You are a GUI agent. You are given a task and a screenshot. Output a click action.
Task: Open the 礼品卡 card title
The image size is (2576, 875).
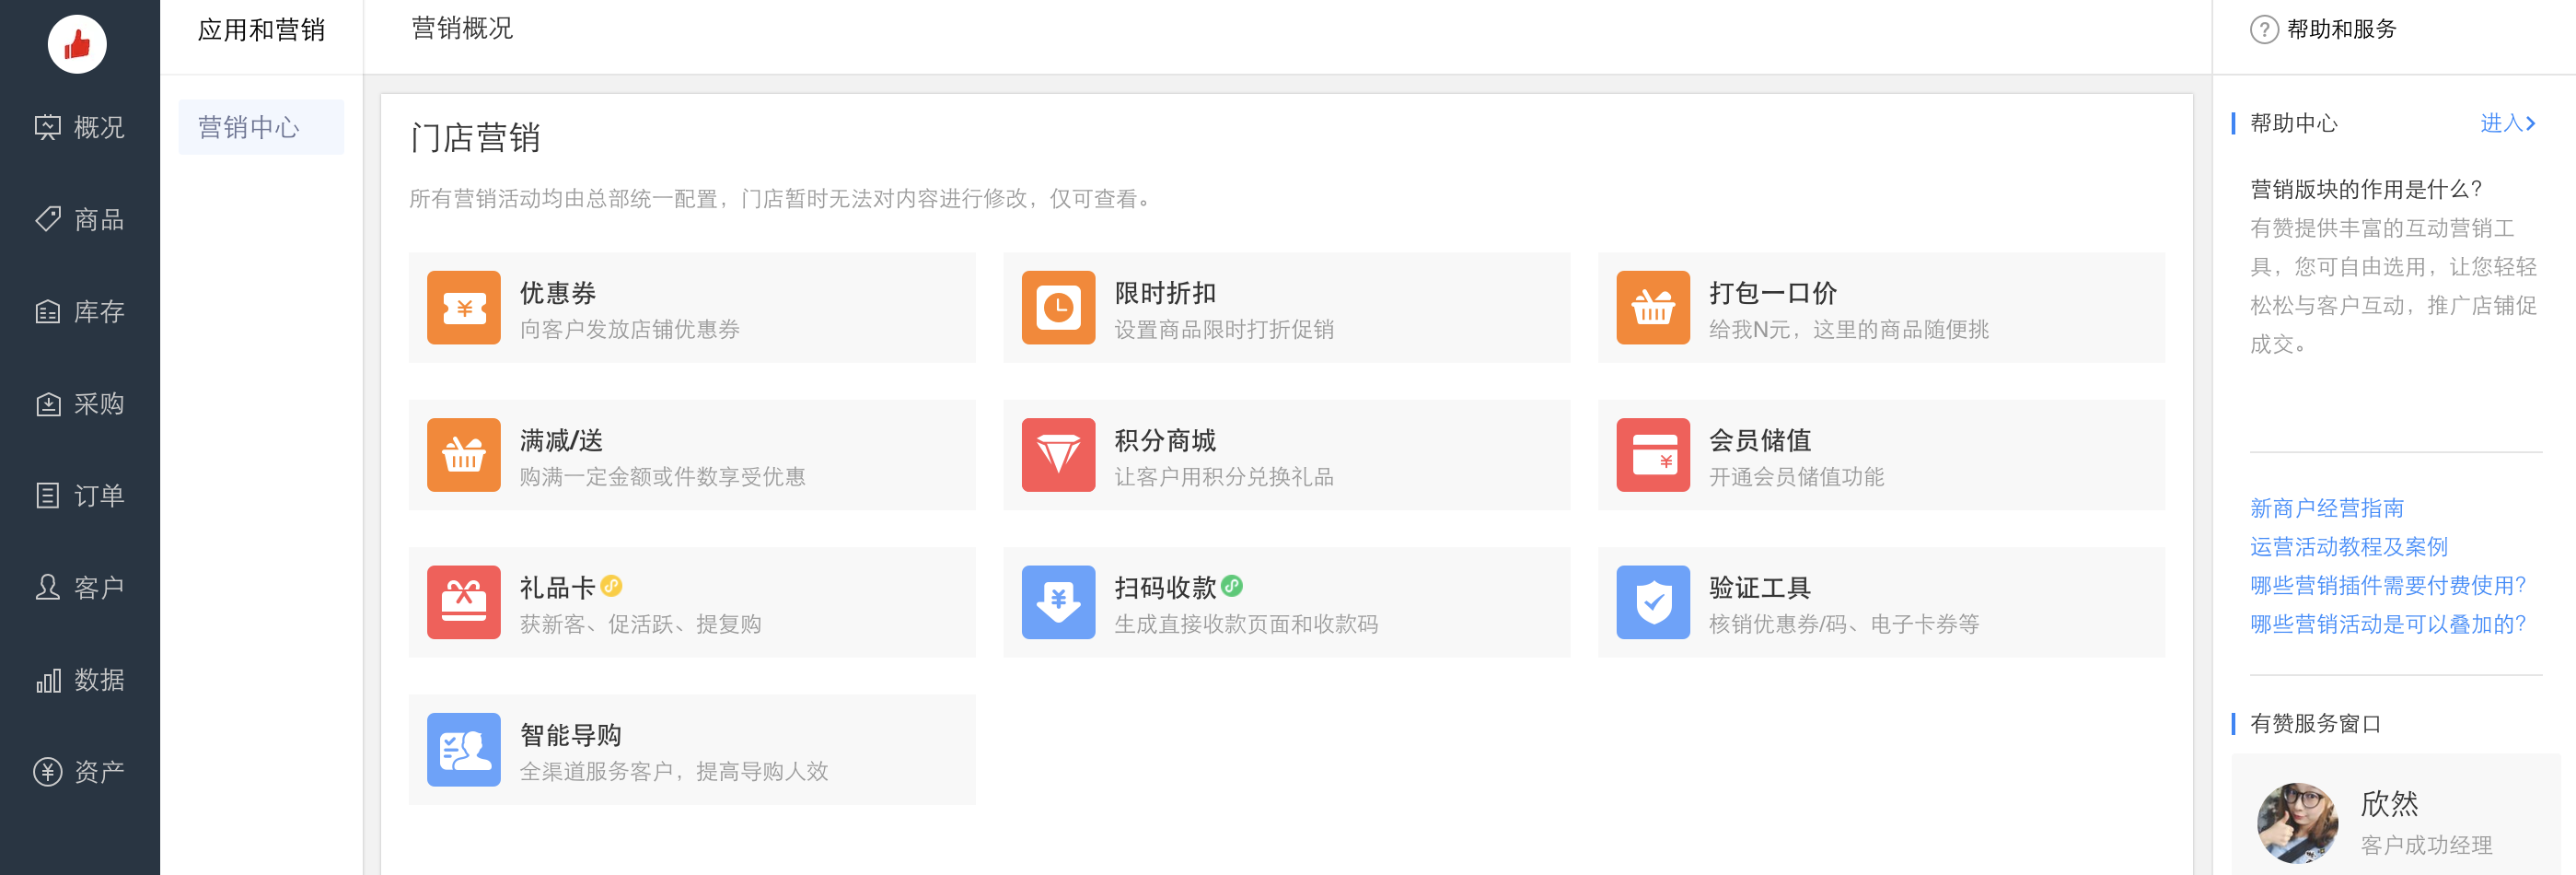tap(558, 587)
